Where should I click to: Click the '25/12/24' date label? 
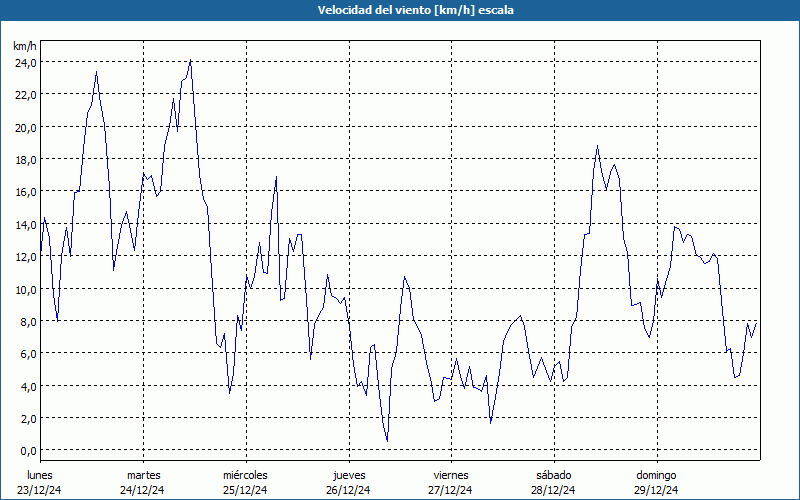[x=245, y=490]
